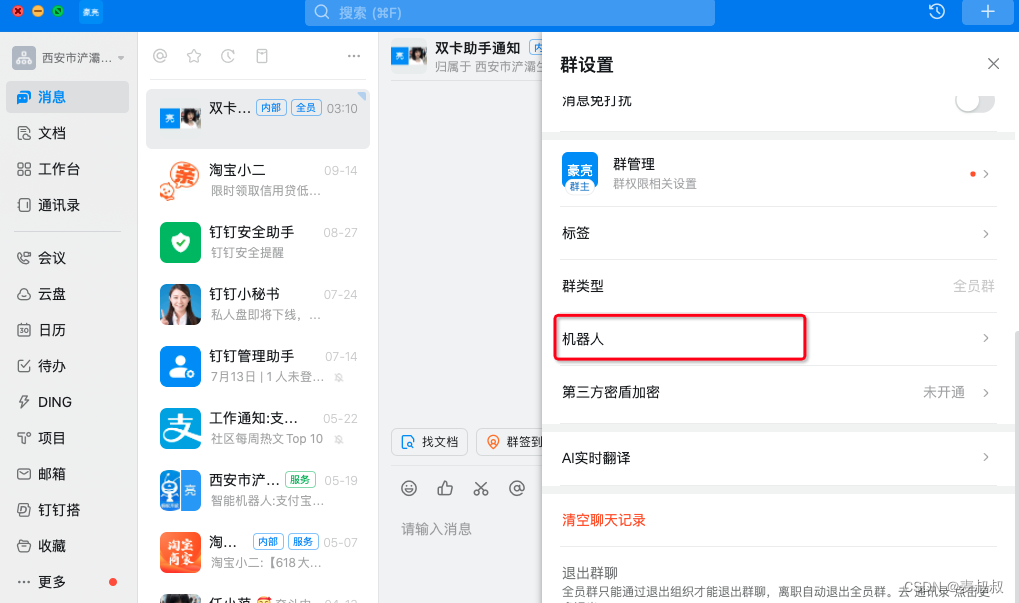1019x603 pixels.
Task: Click the bookmark filter icon in conversation toolbar
Action: coord(262,56)
